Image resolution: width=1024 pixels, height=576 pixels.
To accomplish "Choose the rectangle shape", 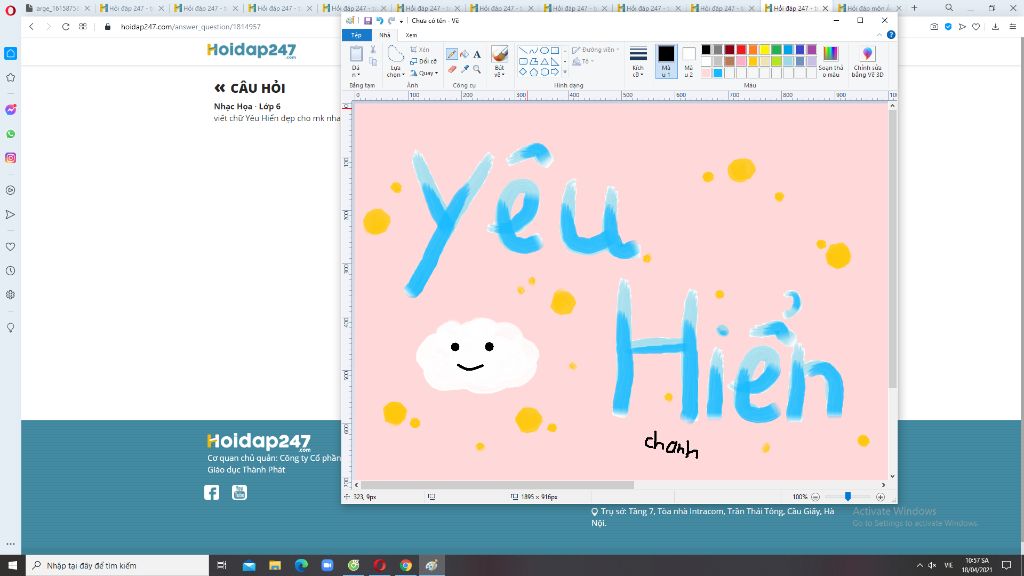I will [554, 50].
